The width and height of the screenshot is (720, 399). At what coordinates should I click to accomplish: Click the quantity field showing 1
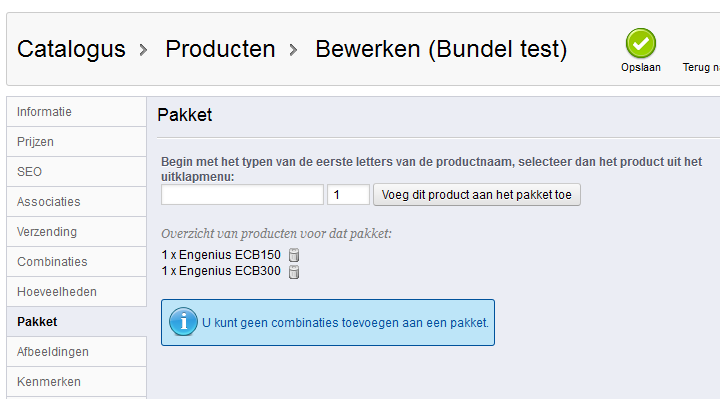point(348,195)
